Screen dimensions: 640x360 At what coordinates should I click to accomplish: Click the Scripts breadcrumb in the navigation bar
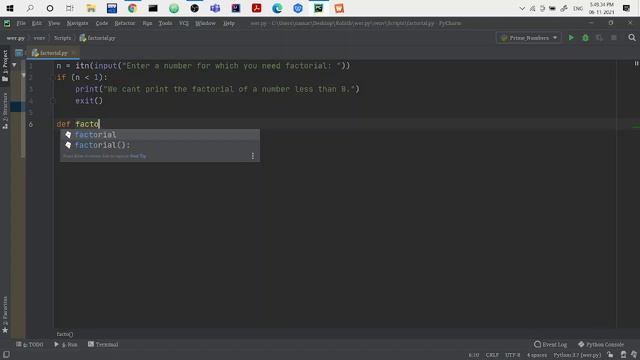62,38
